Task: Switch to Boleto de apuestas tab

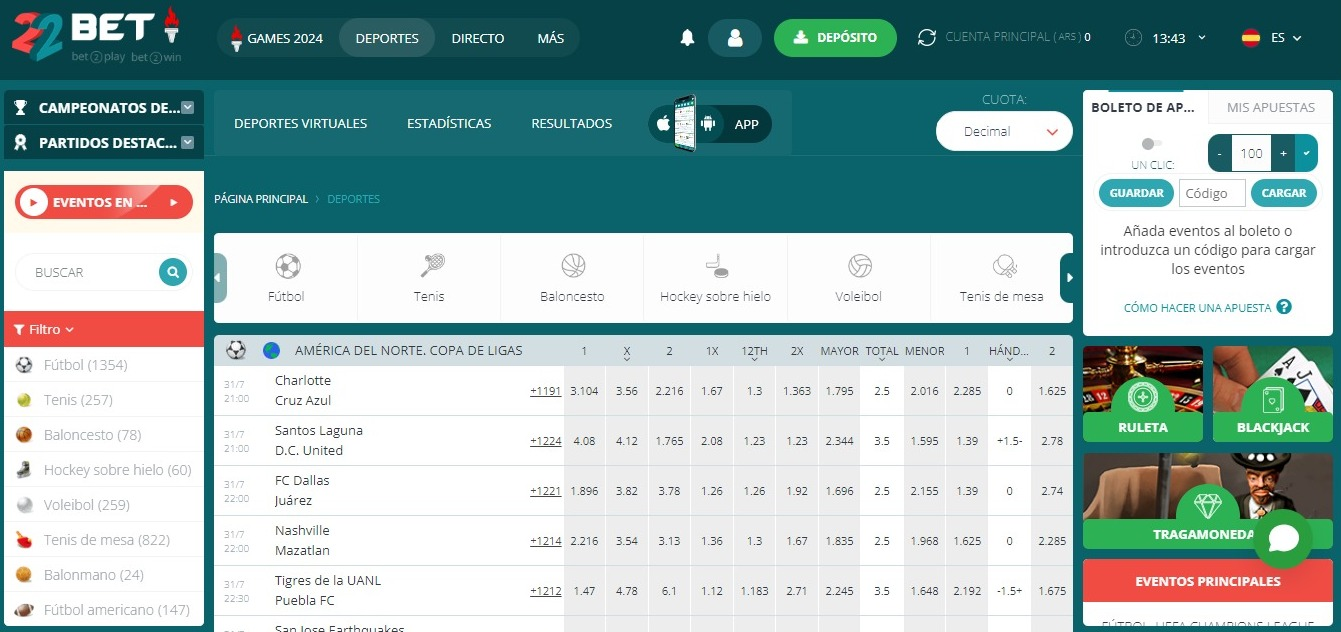Action: point(1143,107)
